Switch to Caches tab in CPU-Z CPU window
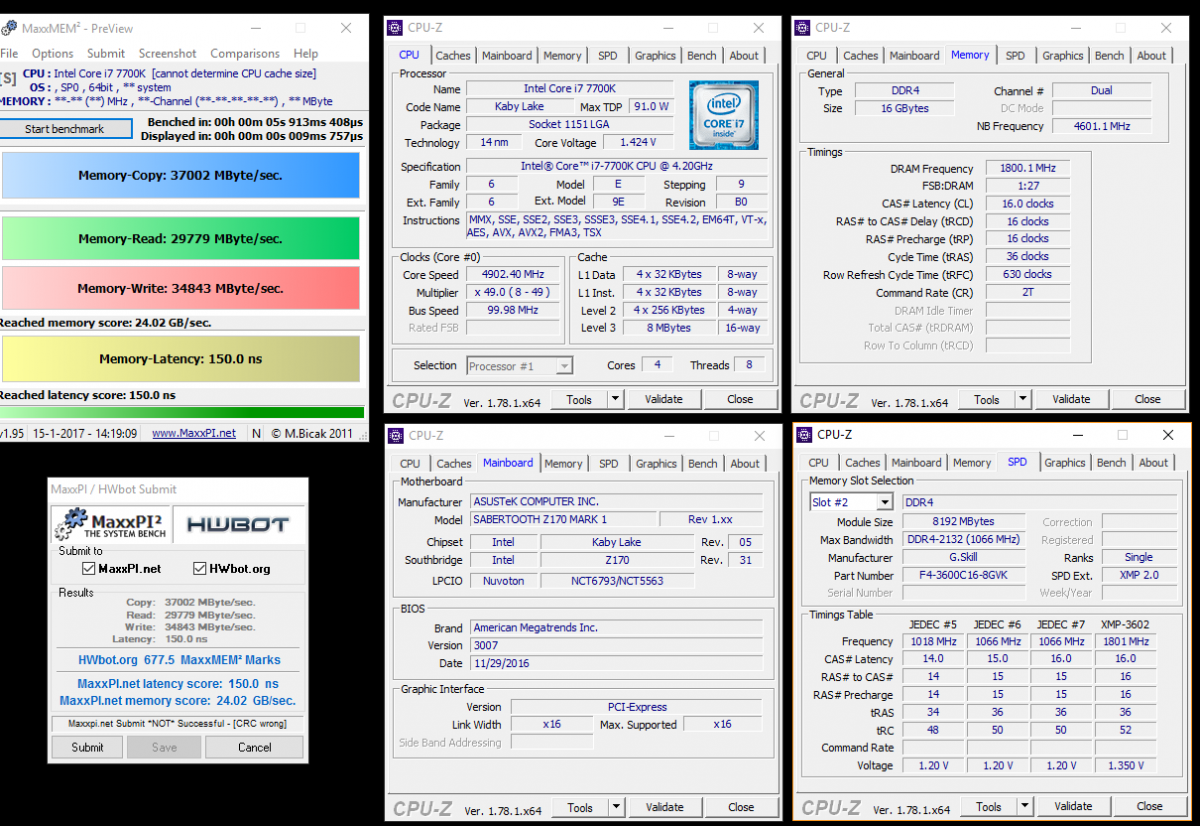Screen dimensions: 1200x826 click(453, 56)
